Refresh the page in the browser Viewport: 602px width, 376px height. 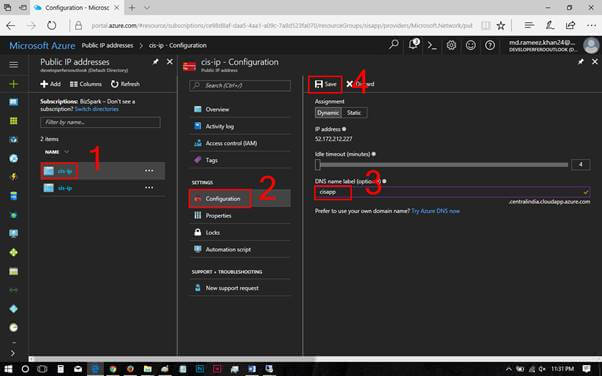coord(51,26)
